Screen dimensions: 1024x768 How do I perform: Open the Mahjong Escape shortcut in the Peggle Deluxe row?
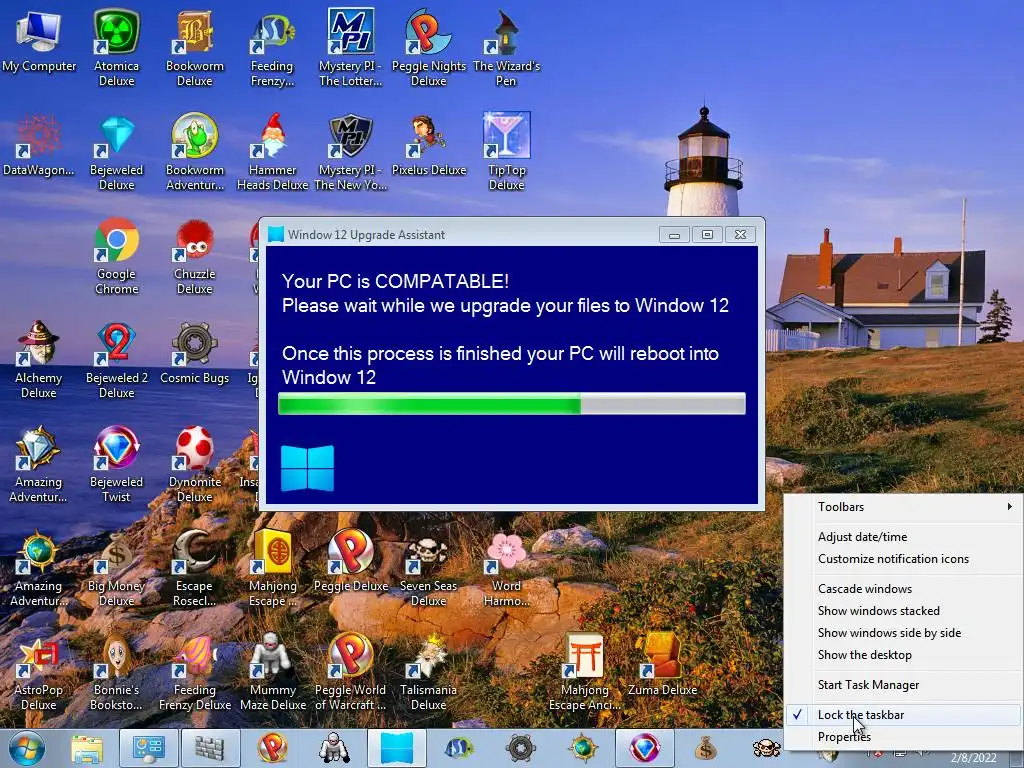click(x=272, y=568)
